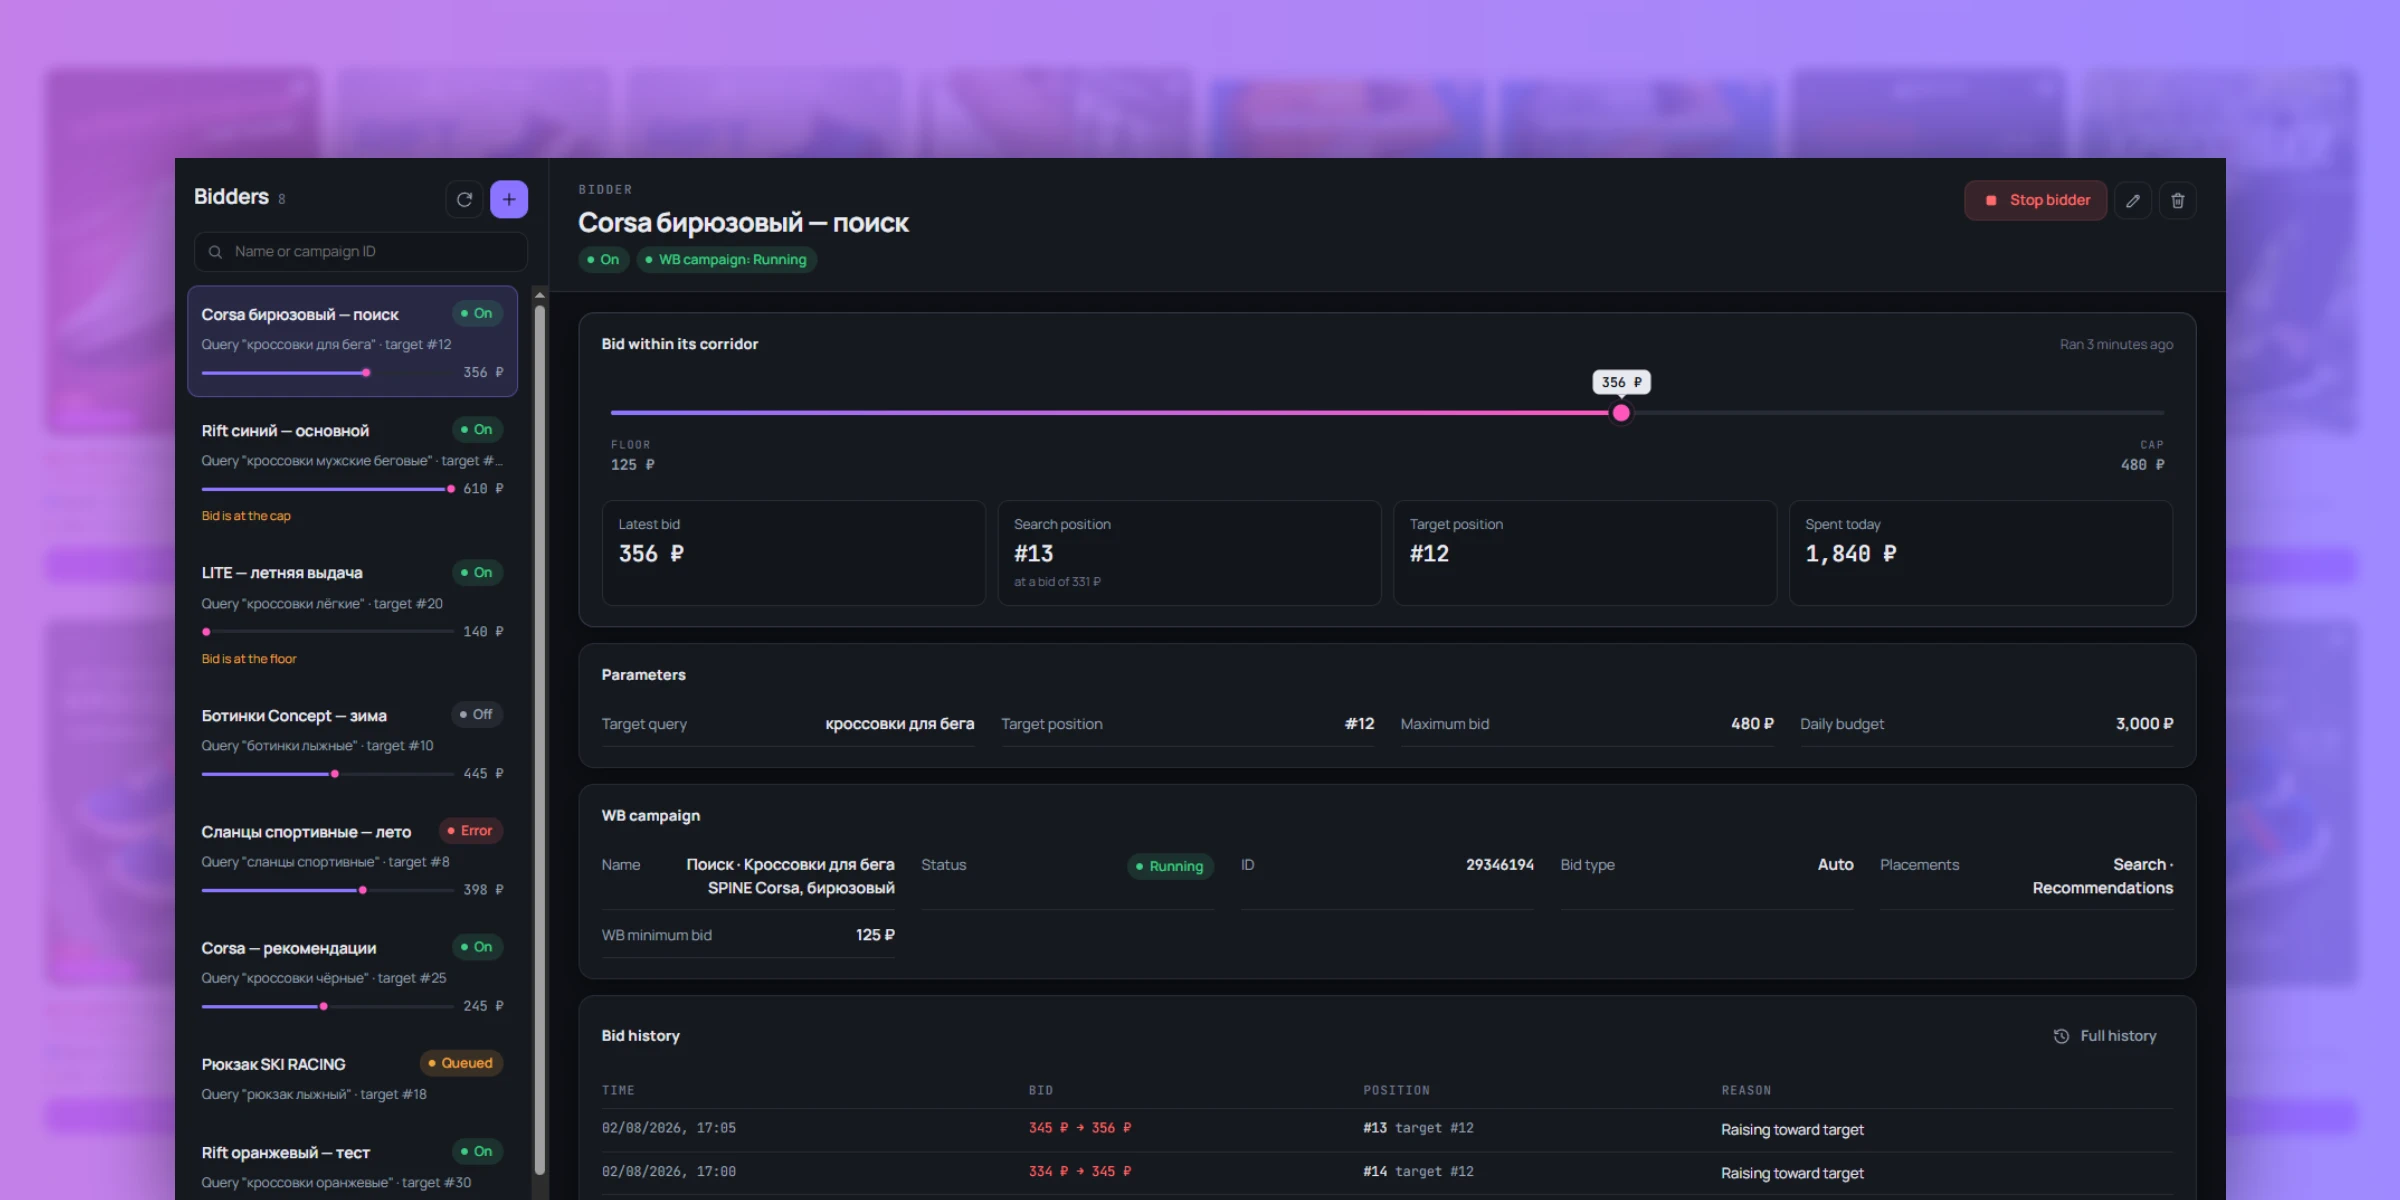The image size is (2400, 1200).
Task: Click scrollbar up arrow in bidder list
Action: click(540, 295)
